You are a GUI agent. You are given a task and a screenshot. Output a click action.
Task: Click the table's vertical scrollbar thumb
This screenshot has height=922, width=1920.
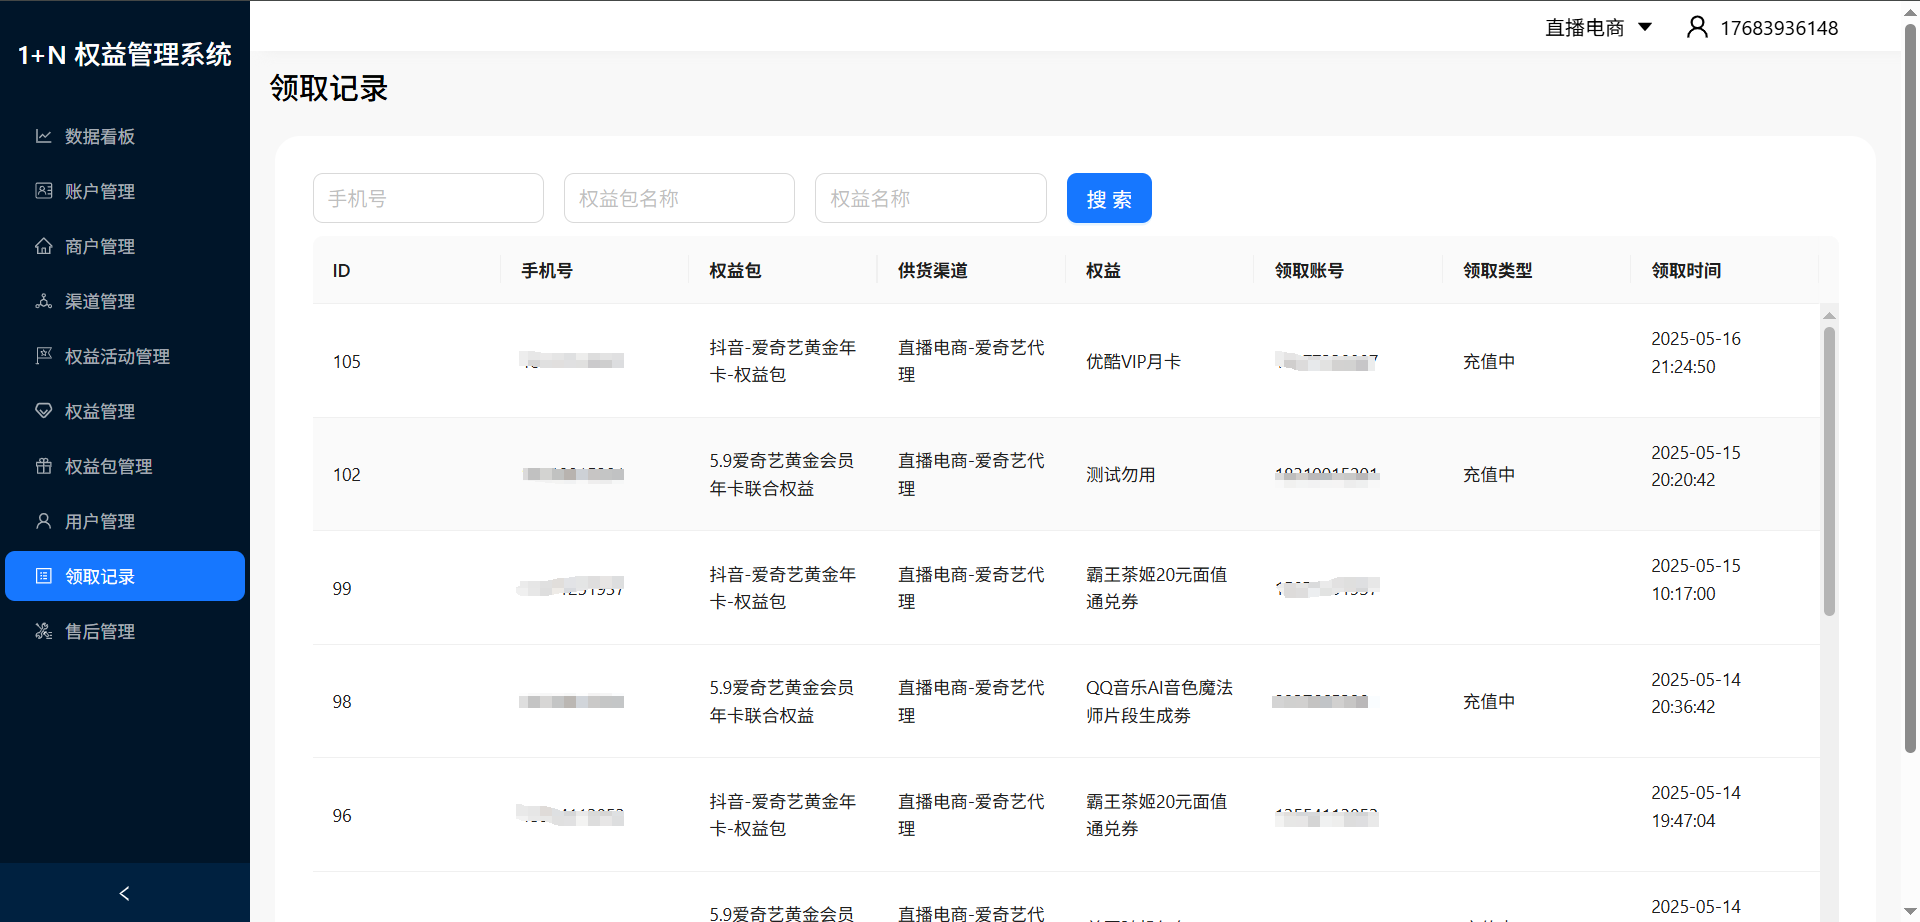[x=1829, y=470]
